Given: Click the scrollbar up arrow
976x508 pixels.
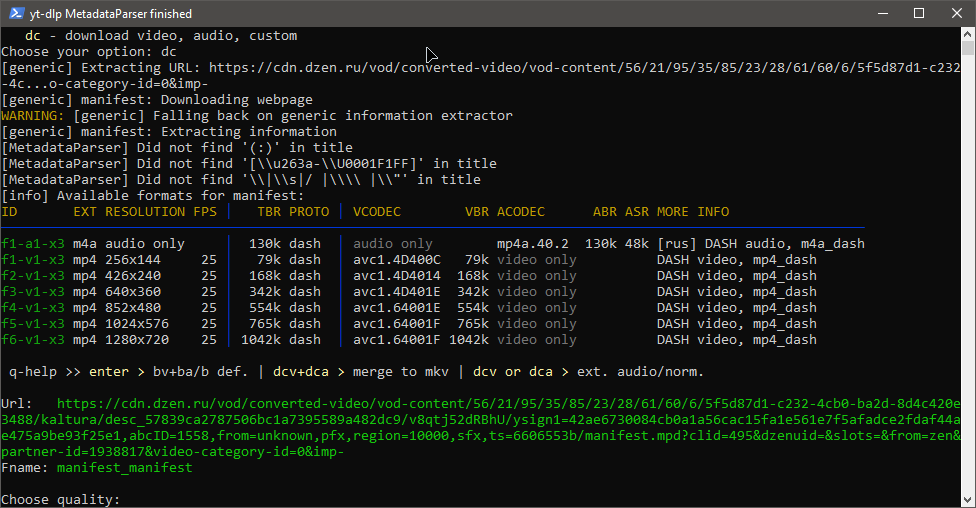Looking at the screenshot, I should tap(967, 34).
